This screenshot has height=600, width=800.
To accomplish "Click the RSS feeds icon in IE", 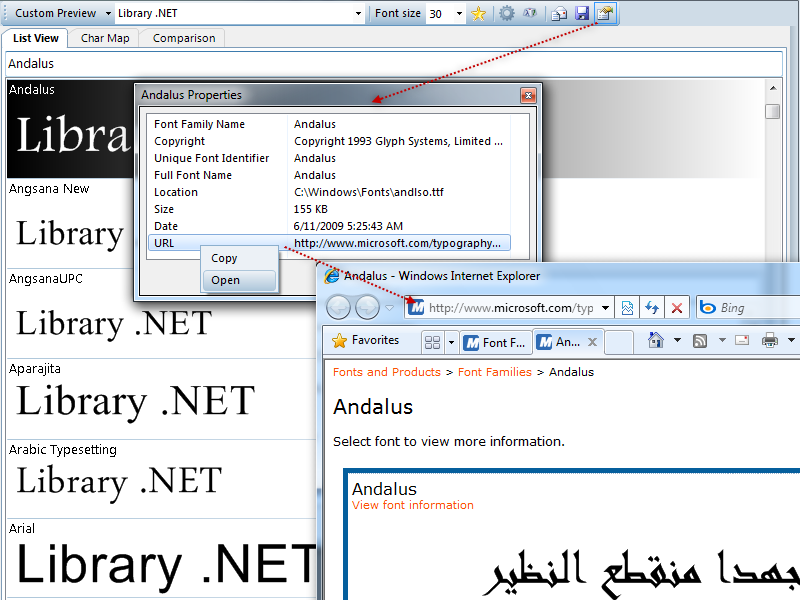I will tap(700, 340).
